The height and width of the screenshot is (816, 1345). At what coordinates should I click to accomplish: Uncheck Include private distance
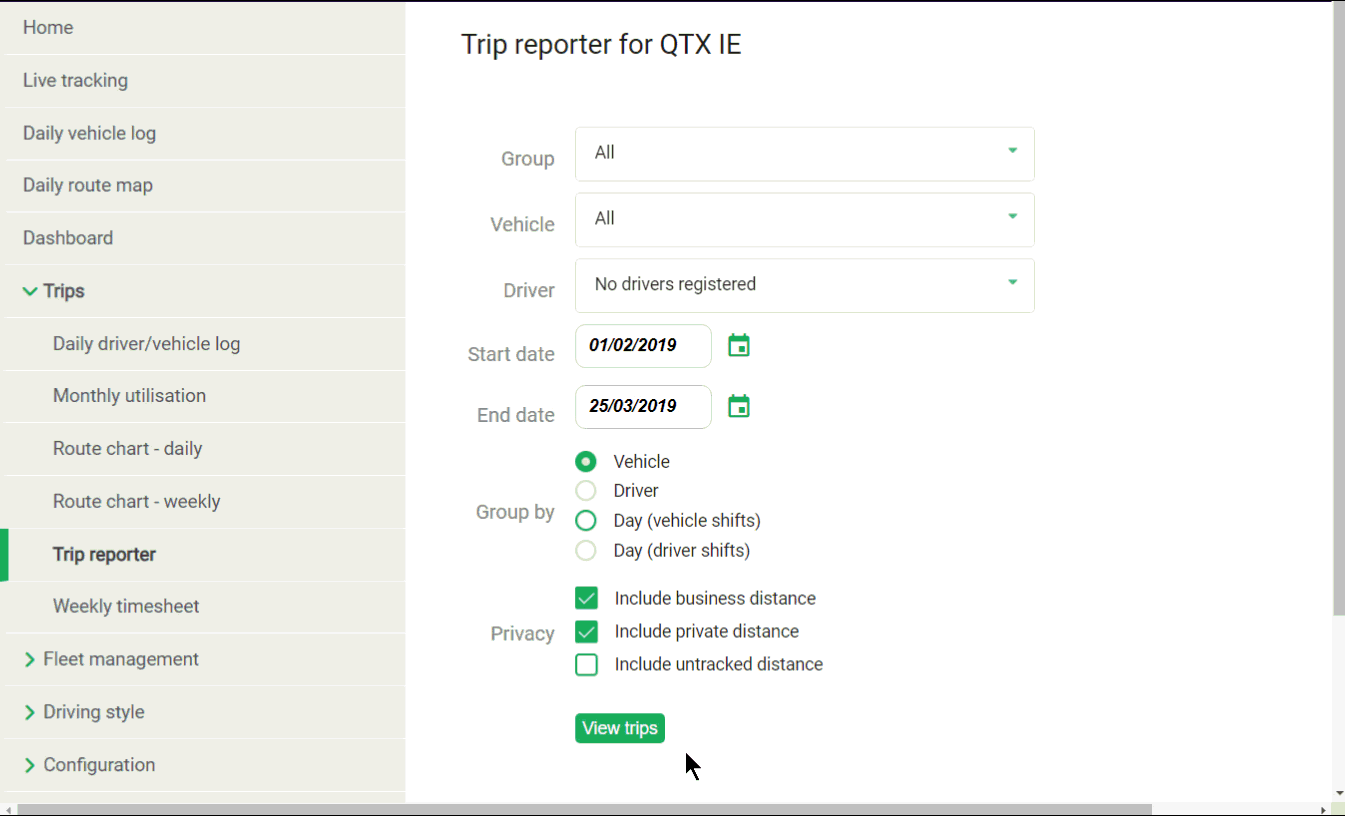point(587,632)
